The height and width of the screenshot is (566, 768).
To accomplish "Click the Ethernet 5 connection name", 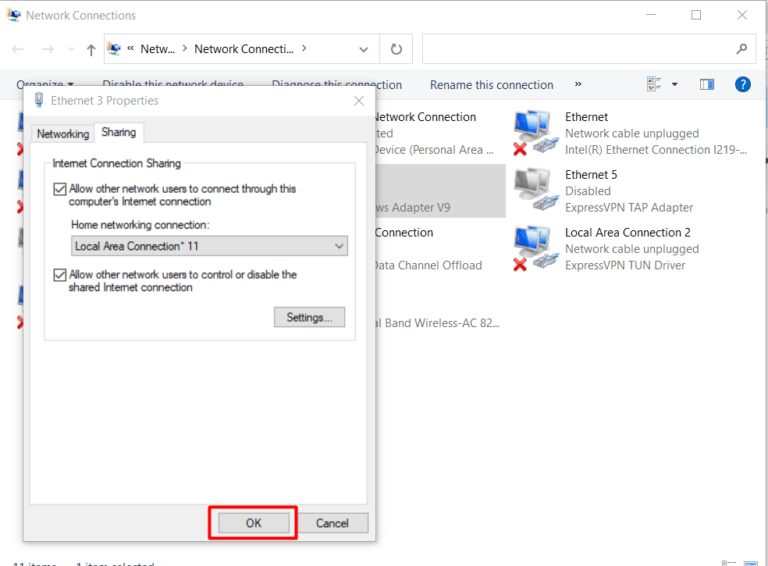I will pos(591,175).
